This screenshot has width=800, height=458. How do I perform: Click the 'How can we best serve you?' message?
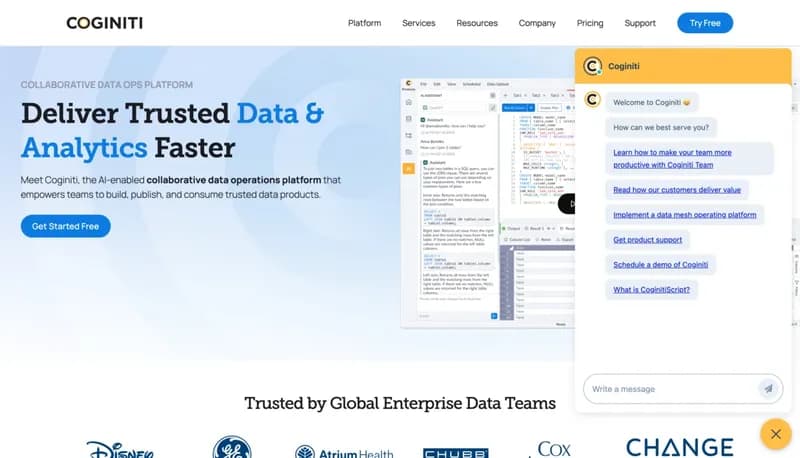coord(661,128)
